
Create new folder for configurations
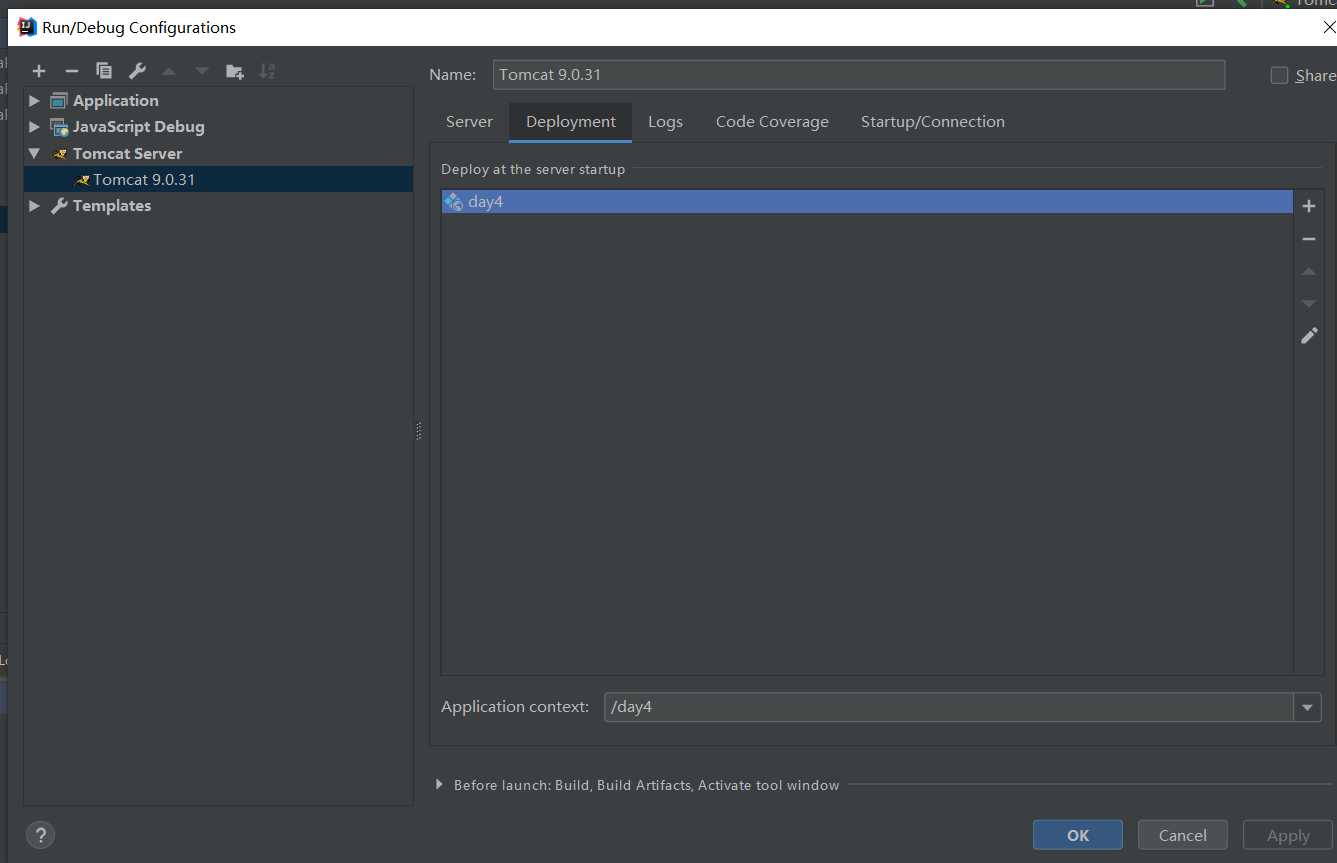(235, 71)
